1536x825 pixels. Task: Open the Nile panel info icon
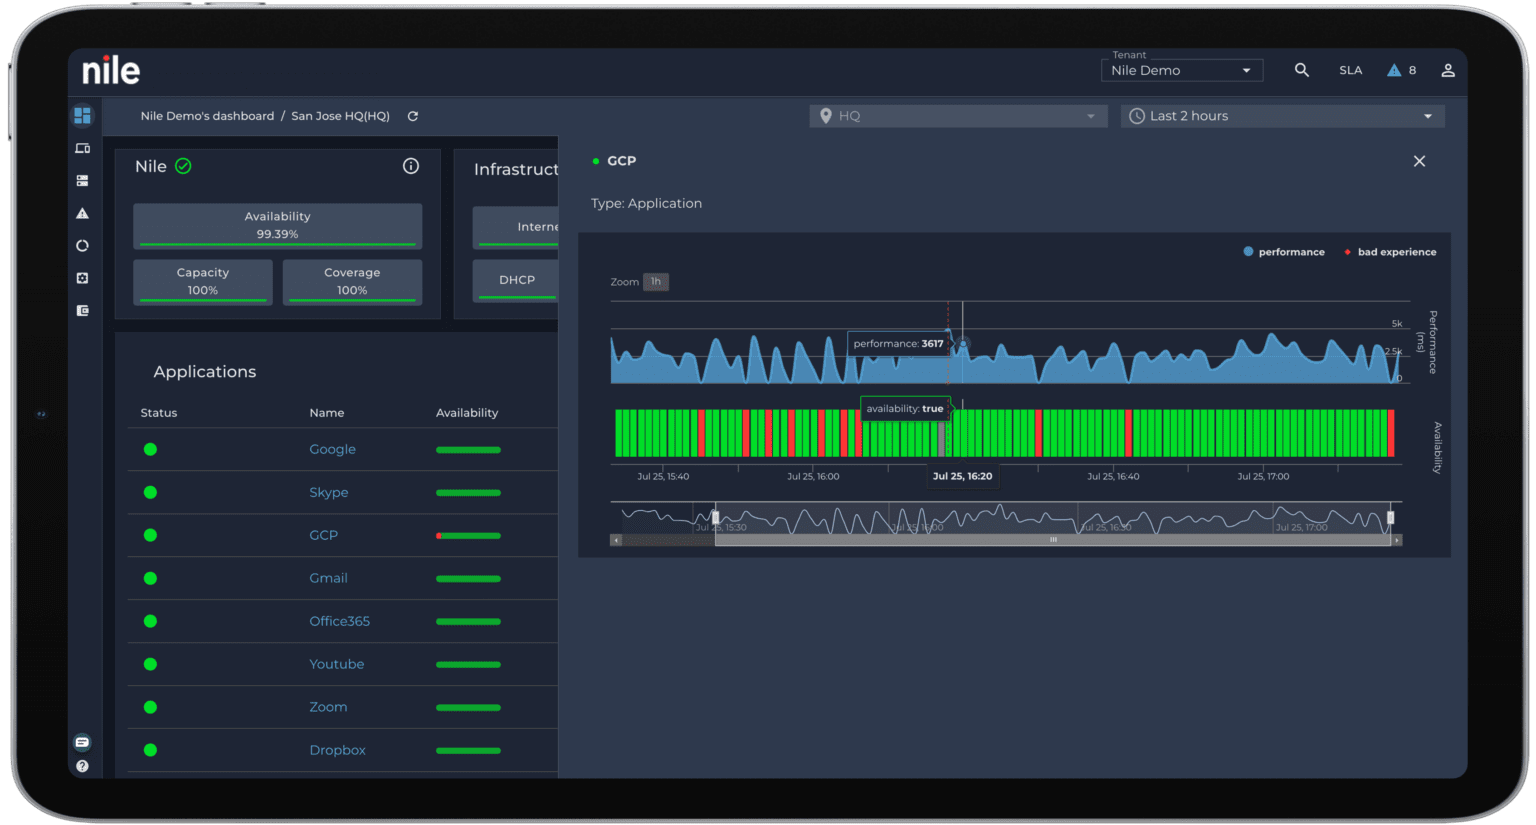411,166
